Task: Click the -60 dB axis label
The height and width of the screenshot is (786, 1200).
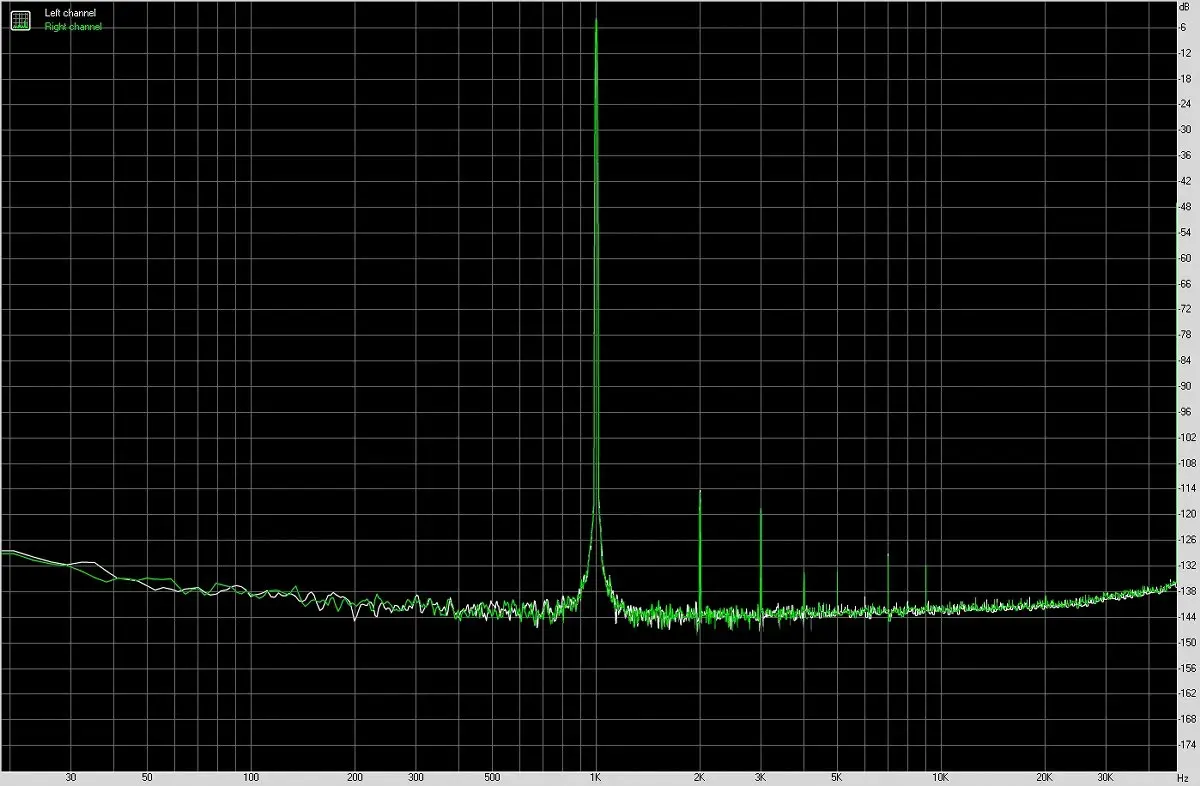Action: (x=1188, y=257)
